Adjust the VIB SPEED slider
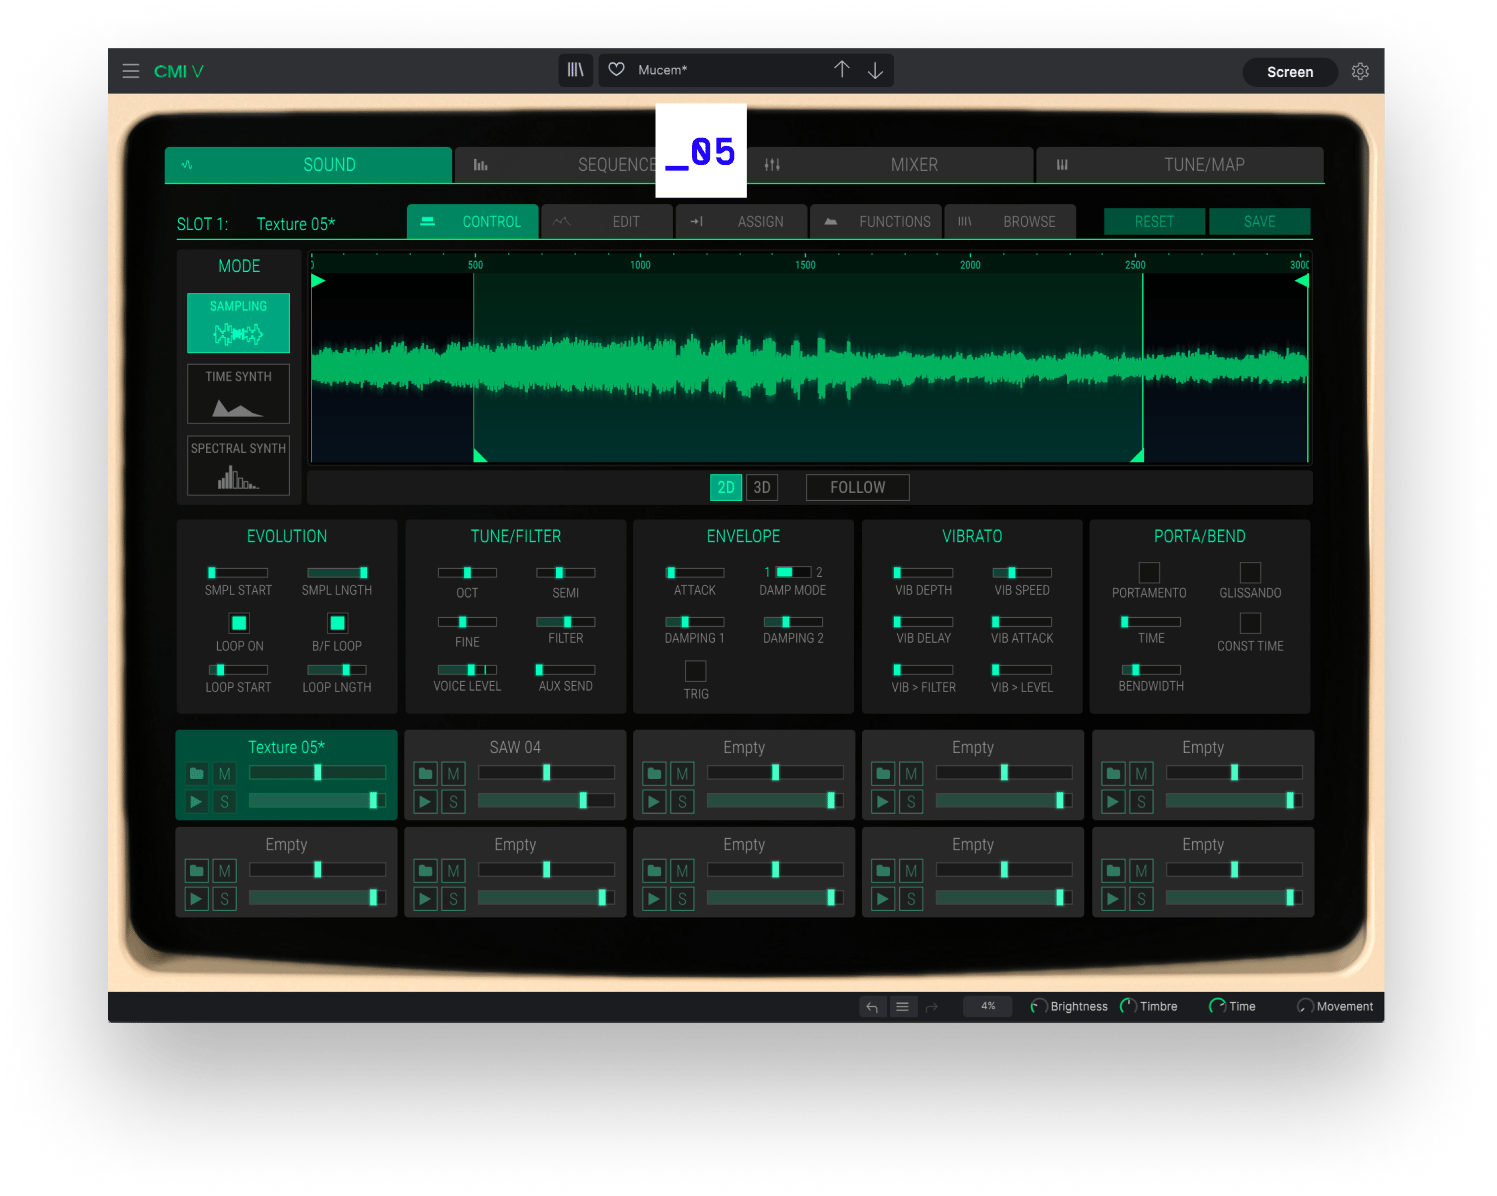Viewport: 1497px width, 1196px height. (x=1022, y=573)
